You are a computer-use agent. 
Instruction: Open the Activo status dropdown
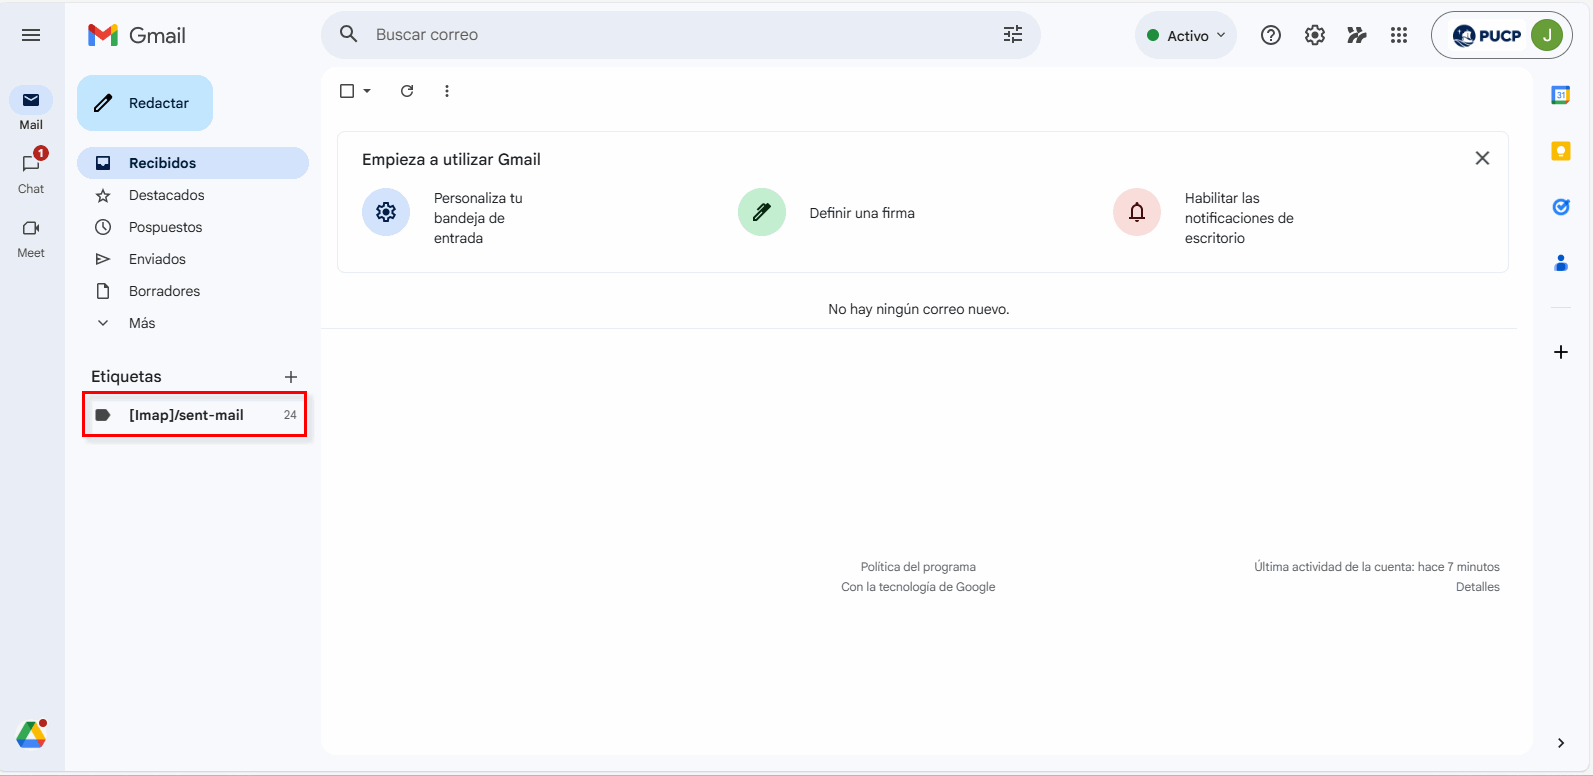coord(1186,35)
